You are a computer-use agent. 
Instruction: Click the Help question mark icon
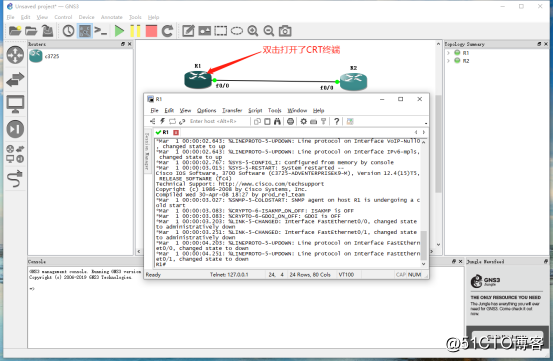tap(336, 121)
